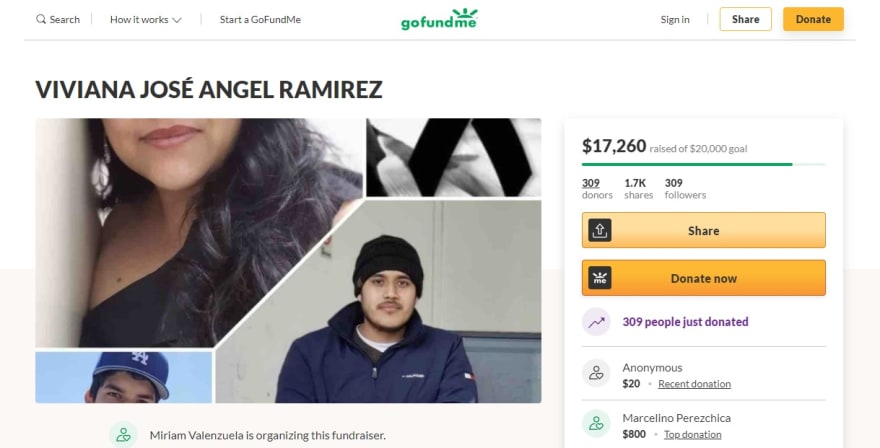This screenshot has width=880, height=448.
Task: Click Marcelino Perezchica's green donor icon
Action: coord(596,424)
